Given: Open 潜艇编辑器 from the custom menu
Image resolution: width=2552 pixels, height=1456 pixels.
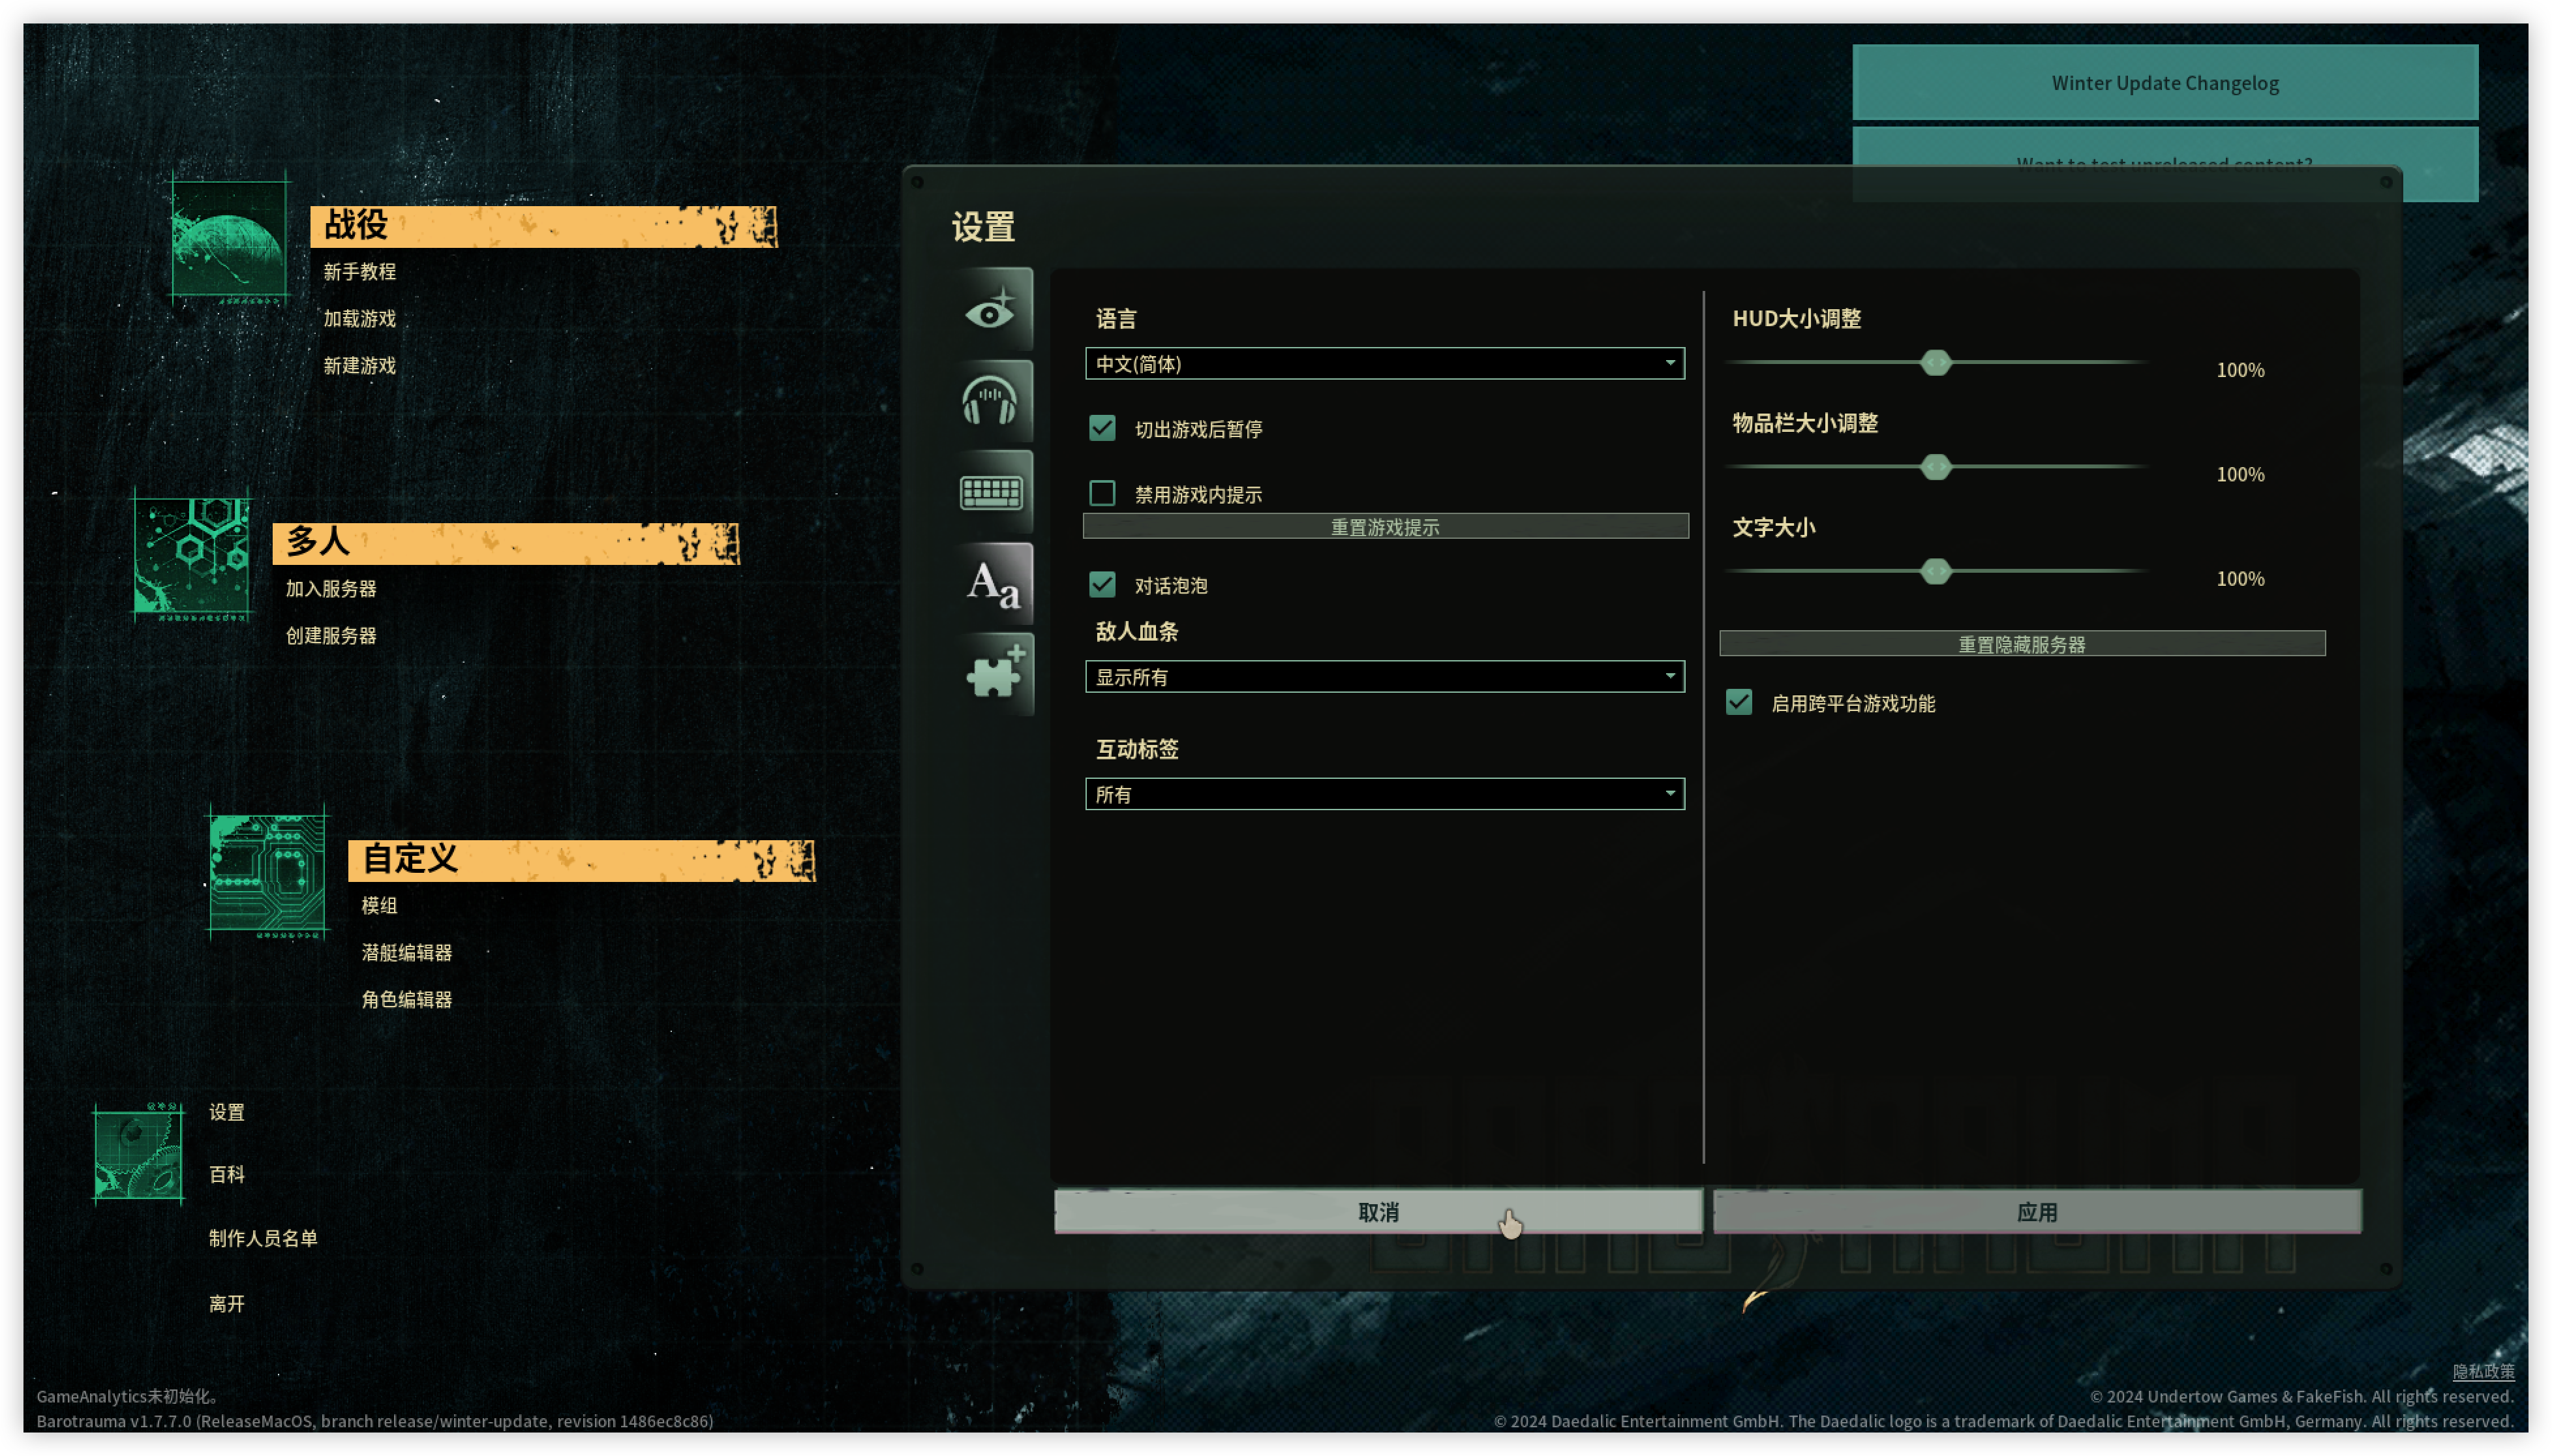Looking at the screenshot, I should [406, 953].
